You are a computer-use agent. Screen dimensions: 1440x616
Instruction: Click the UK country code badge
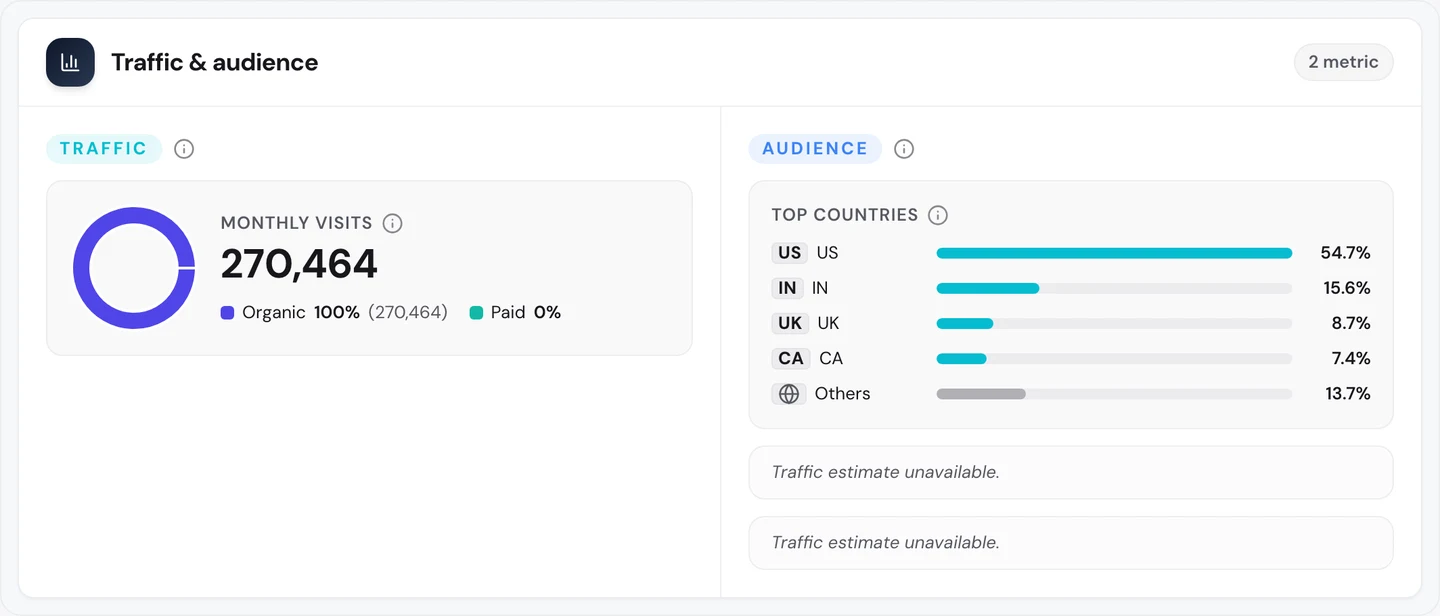click(x=790, y=323)
